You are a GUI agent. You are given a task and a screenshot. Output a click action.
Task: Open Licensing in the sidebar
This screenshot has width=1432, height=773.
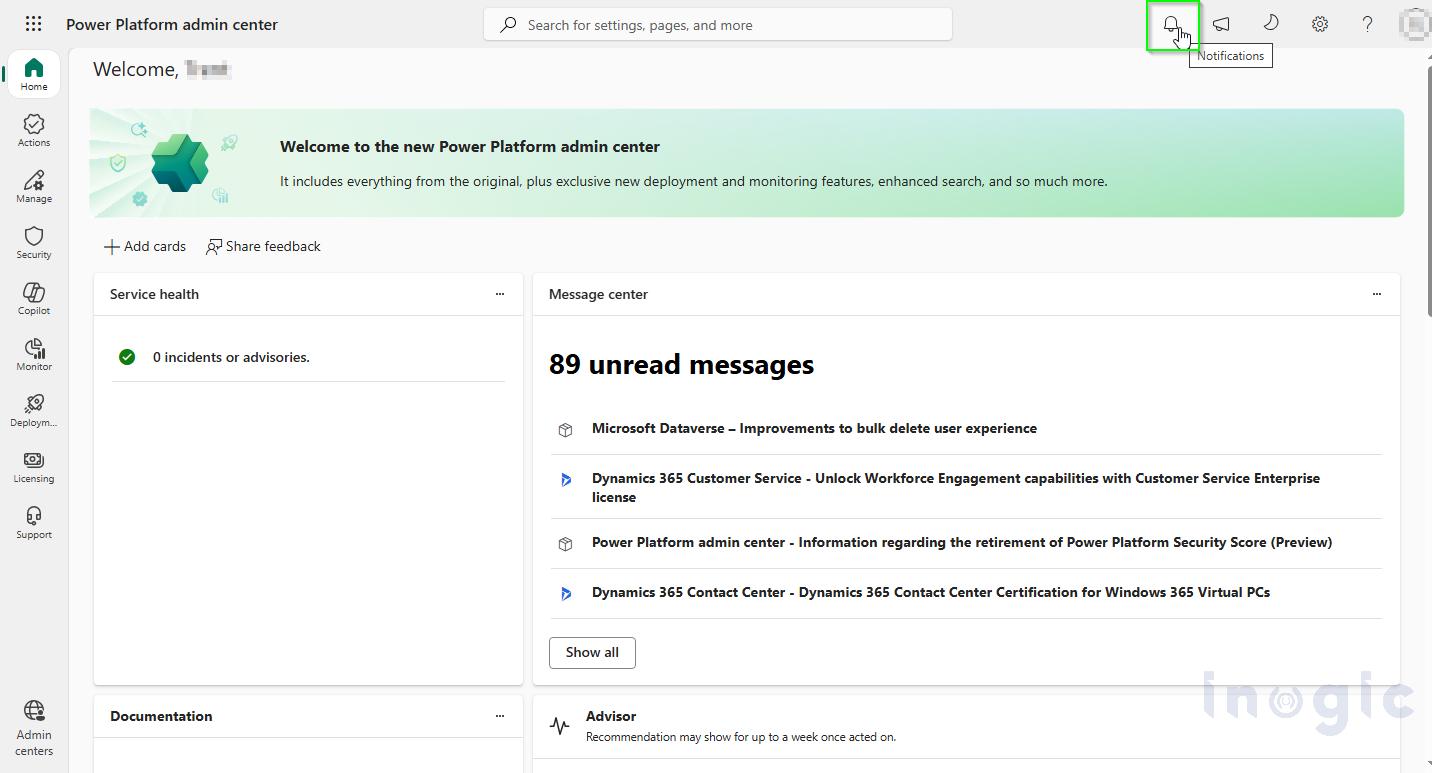point(34,466)
